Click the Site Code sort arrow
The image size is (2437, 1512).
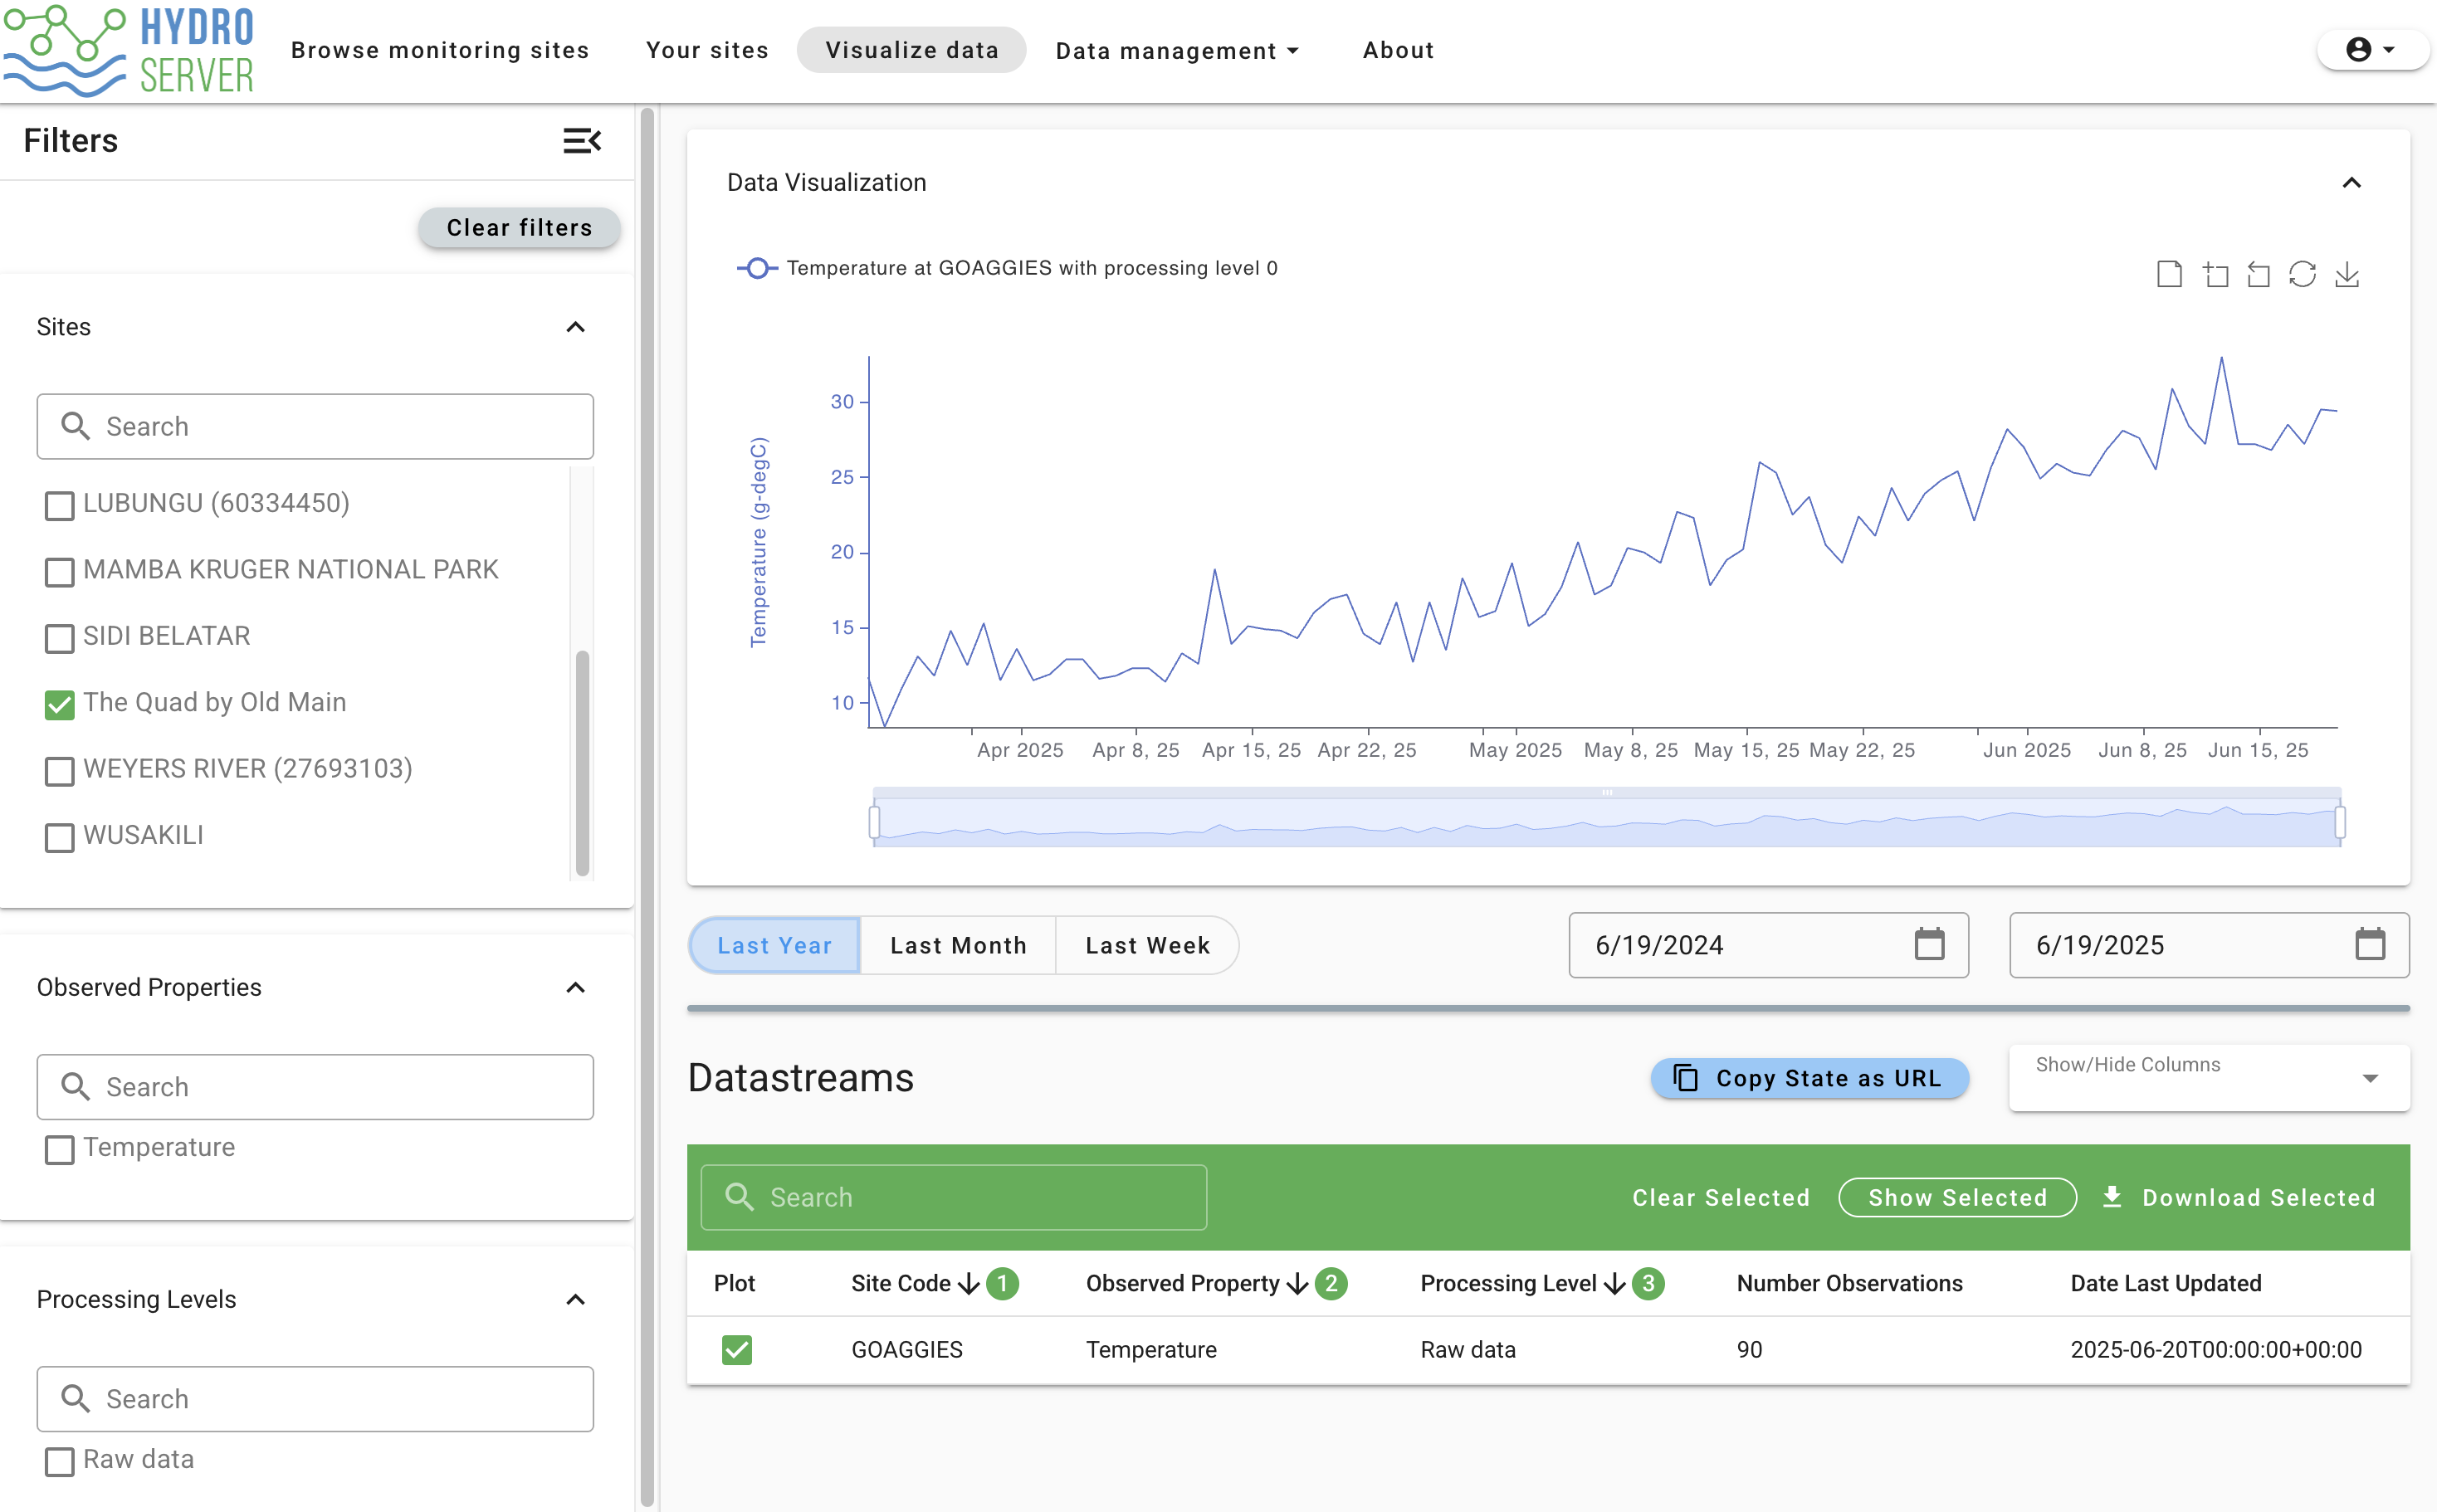[x=968, y=1283]
